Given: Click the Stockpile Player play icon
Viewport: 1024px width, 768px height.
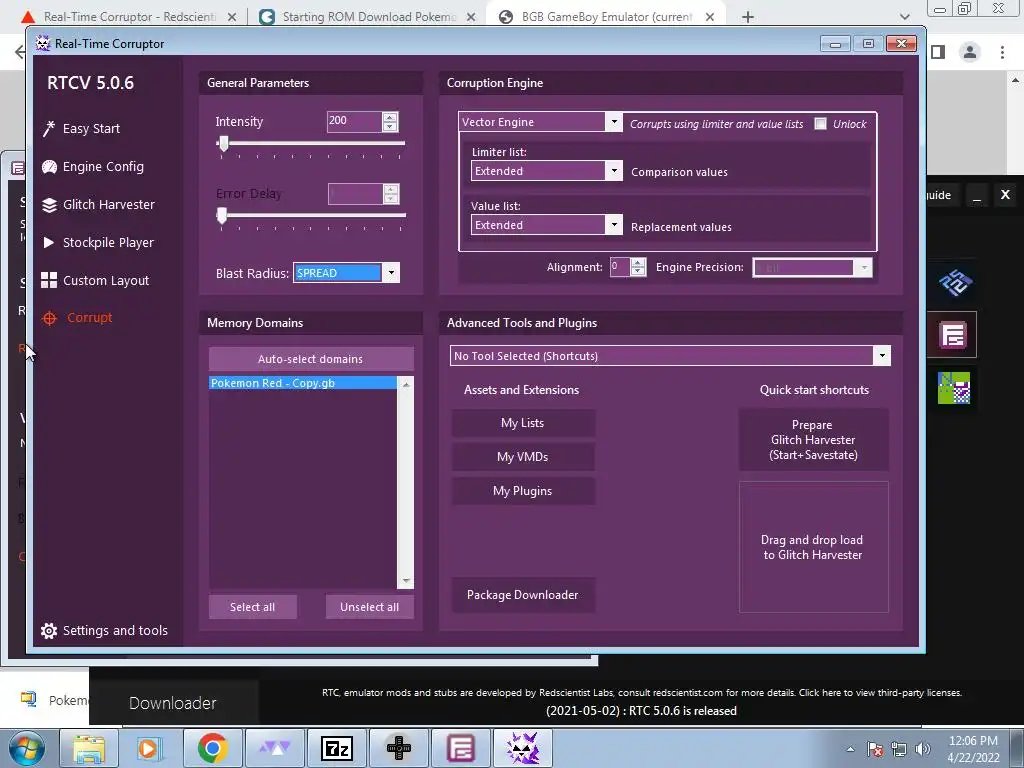Looking at the screenshot, I should click(x=48, y=242).
